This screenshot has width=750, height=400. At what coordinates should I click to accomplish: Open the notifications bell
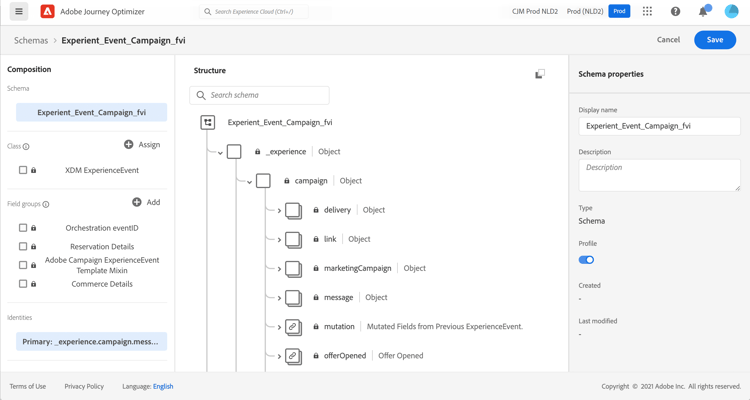point(703,12)
